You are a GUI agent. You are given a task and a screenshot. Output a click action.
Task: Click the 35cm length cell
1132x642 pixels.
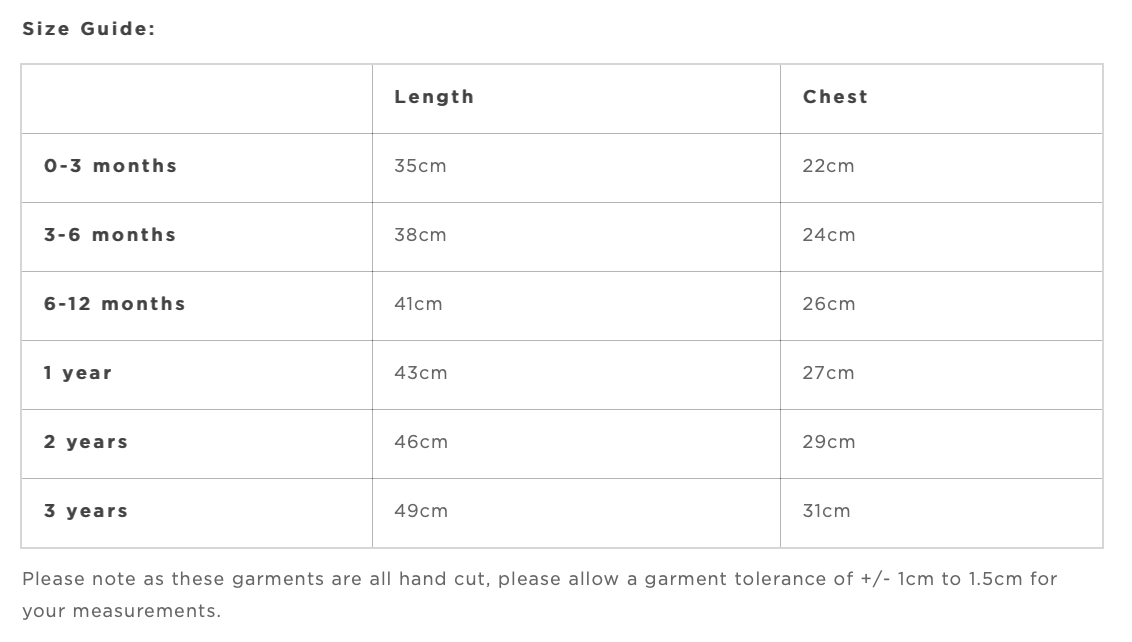(420, 166)
